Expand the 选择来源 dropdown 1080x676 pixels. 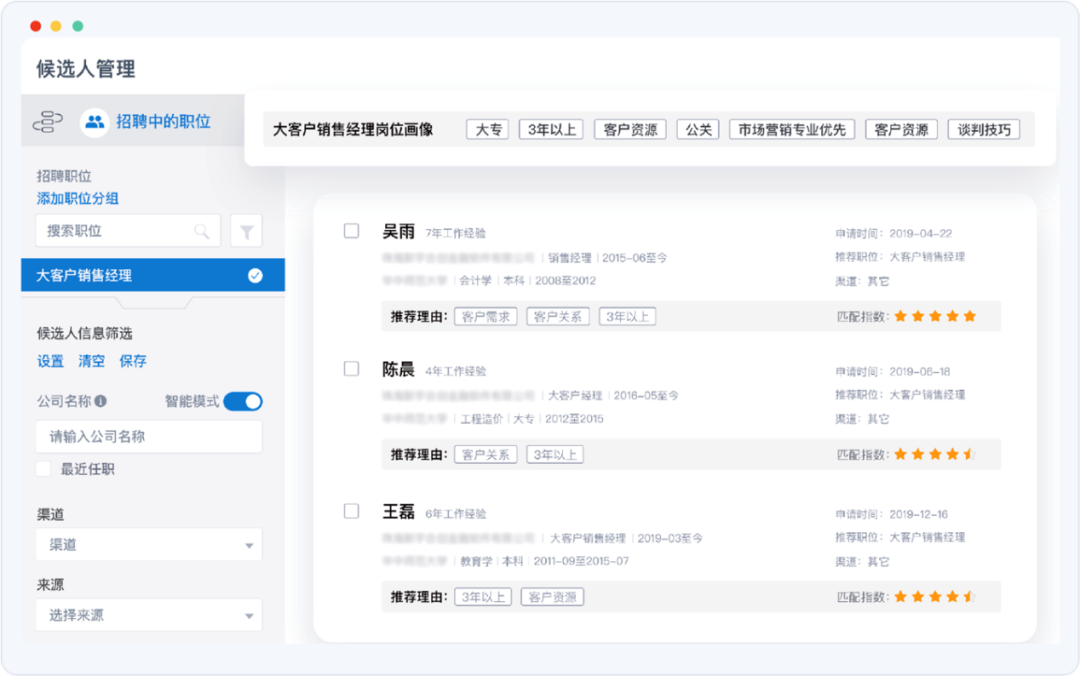point(149,615)
